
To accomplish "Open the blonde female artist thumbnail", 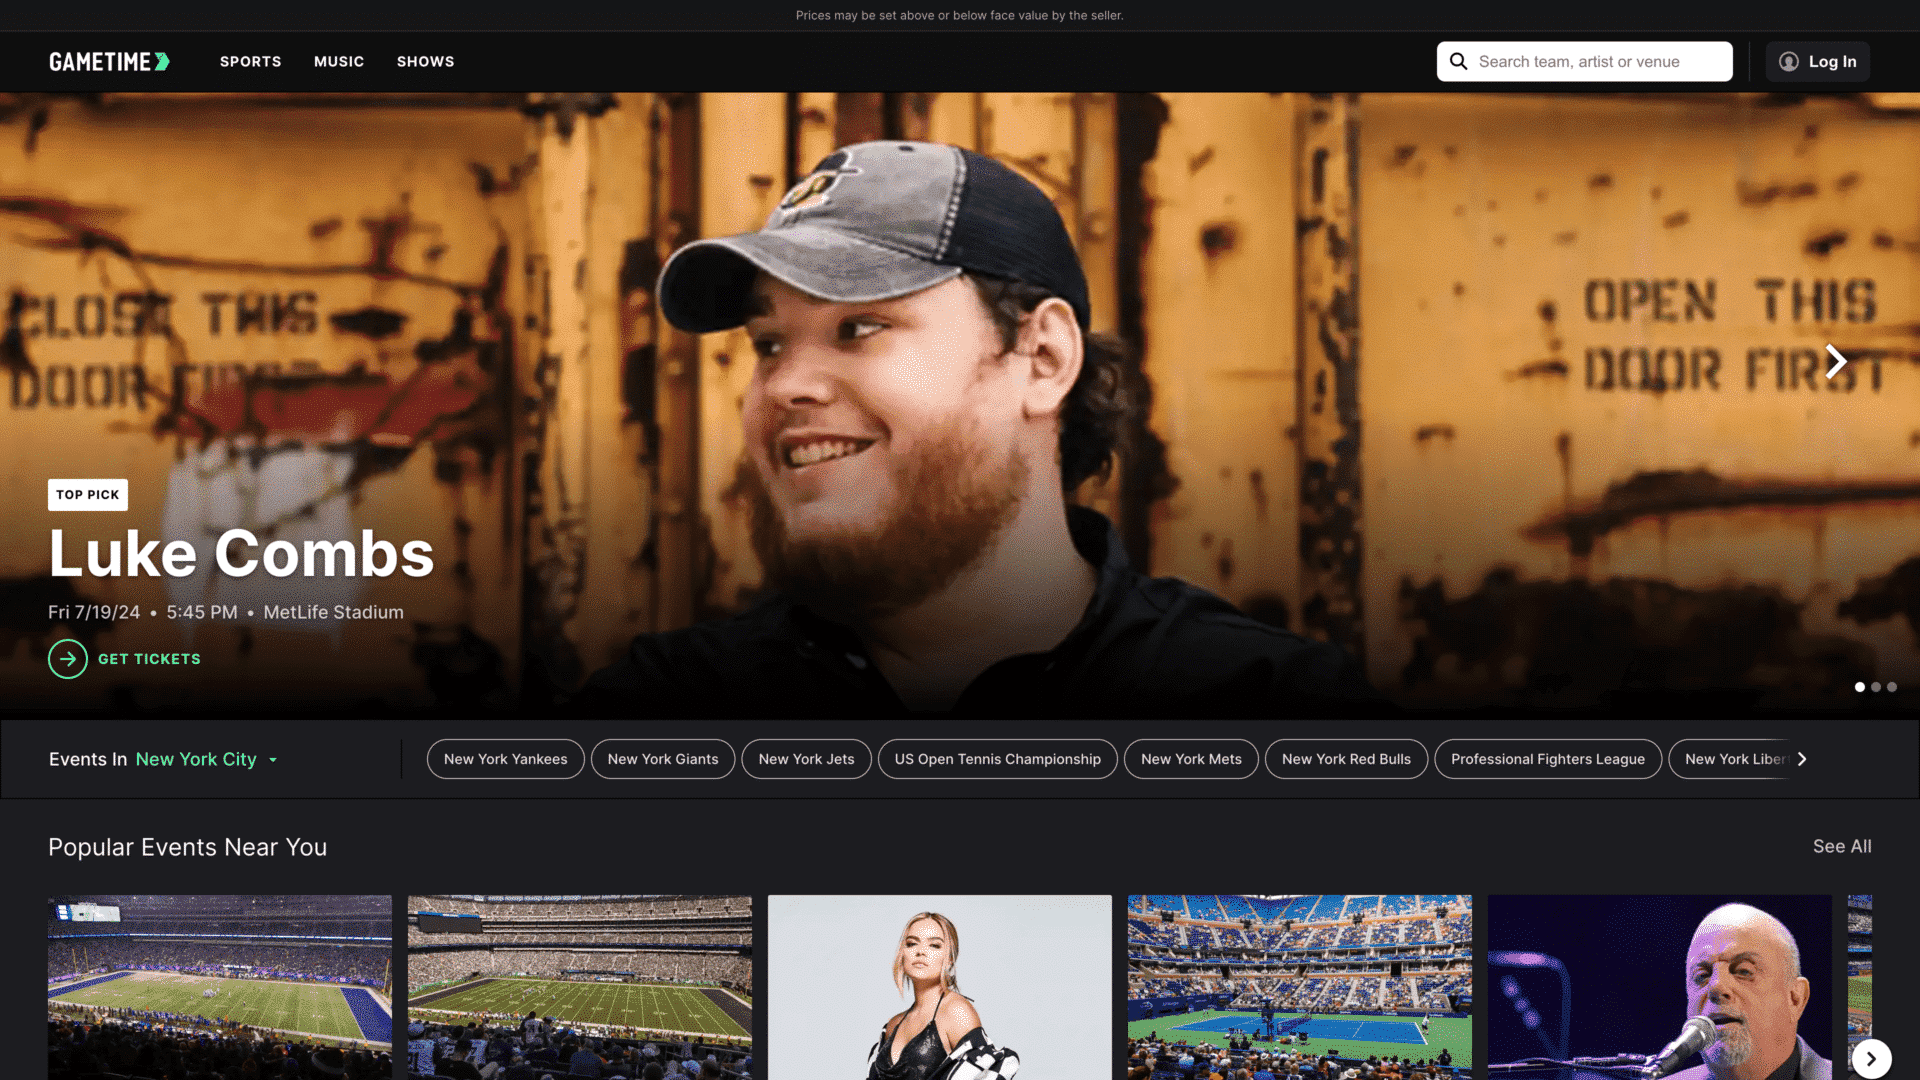I will click(940, 987).
